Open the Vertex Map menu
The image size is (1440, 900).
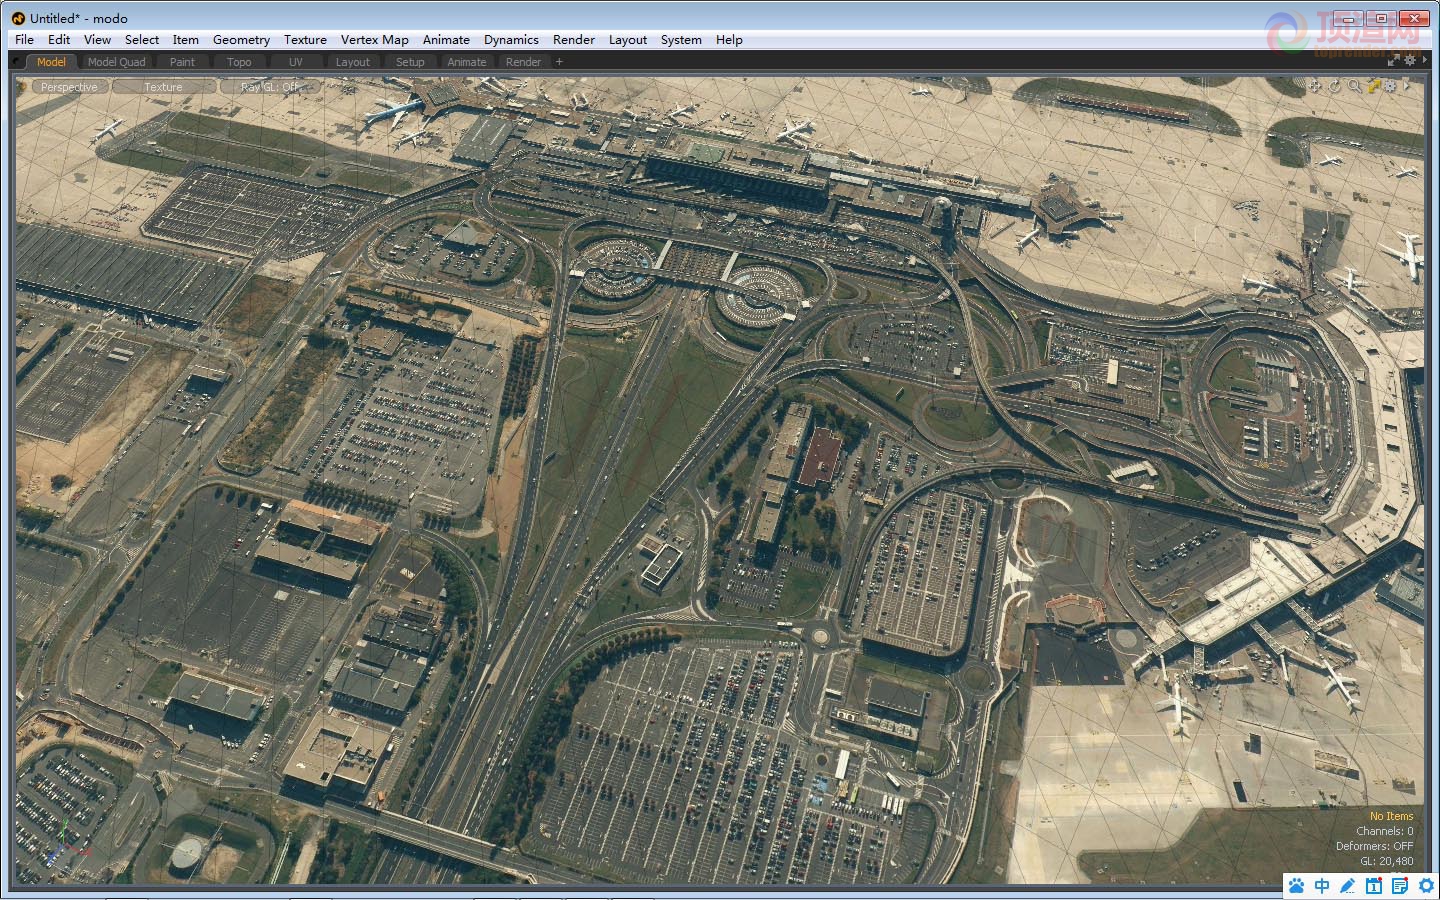click(374, 40)
